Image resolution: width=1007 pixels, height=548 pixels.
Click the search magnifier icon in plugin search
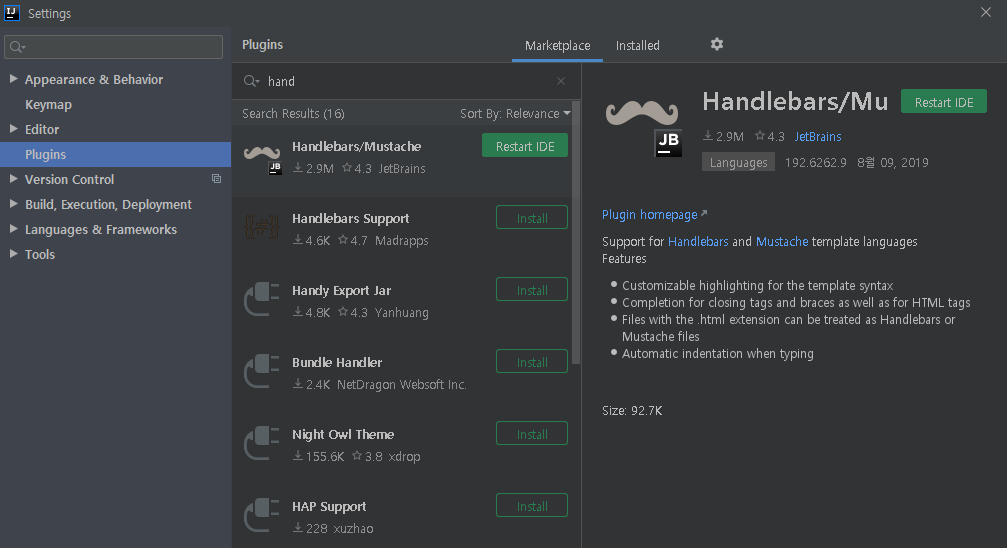251,81
